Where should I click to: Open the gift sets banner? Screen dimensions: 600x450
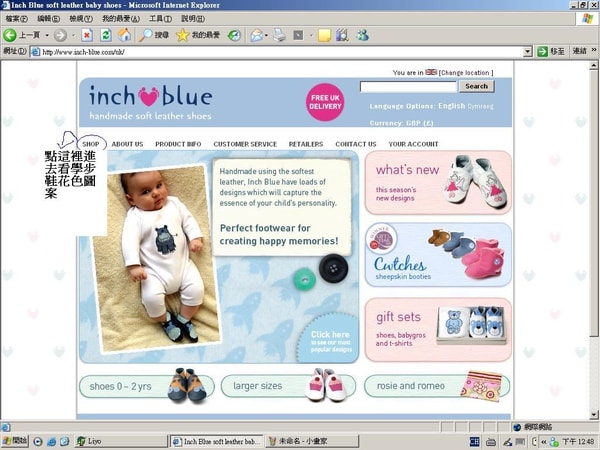pos(438,329)
